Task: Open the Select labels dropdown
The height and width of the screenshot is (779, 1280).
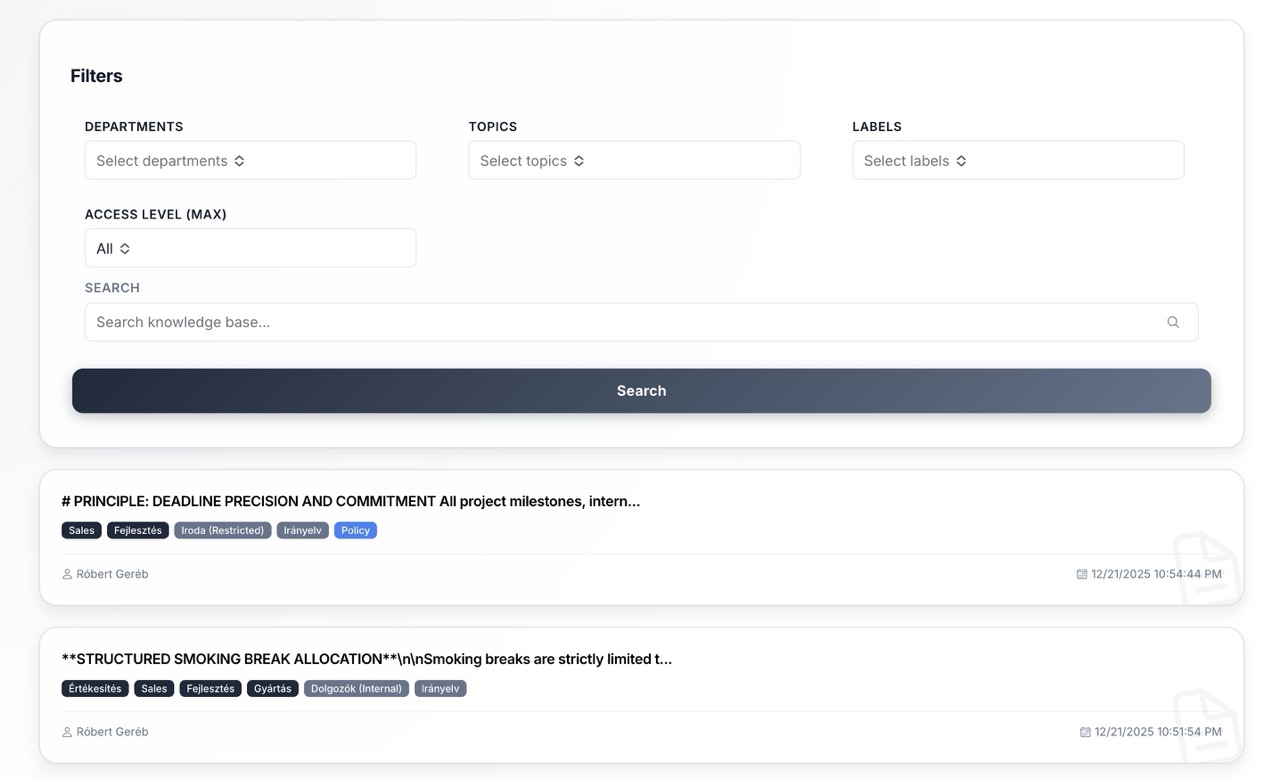Action: (x=1018, y=160)
